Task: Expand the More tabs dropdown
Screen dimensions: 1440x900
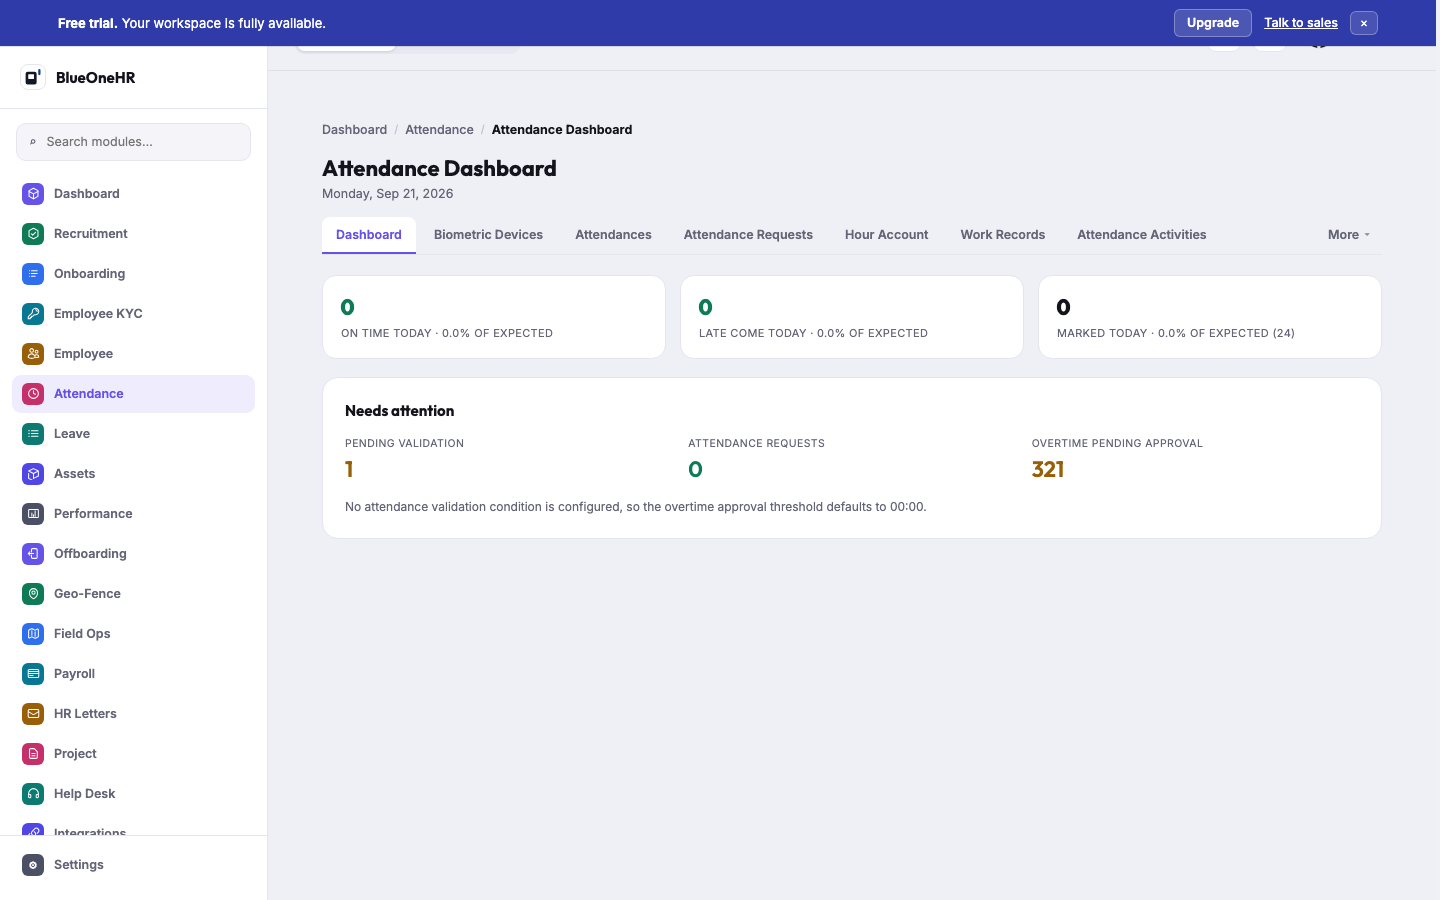Action: [1349, 235]
